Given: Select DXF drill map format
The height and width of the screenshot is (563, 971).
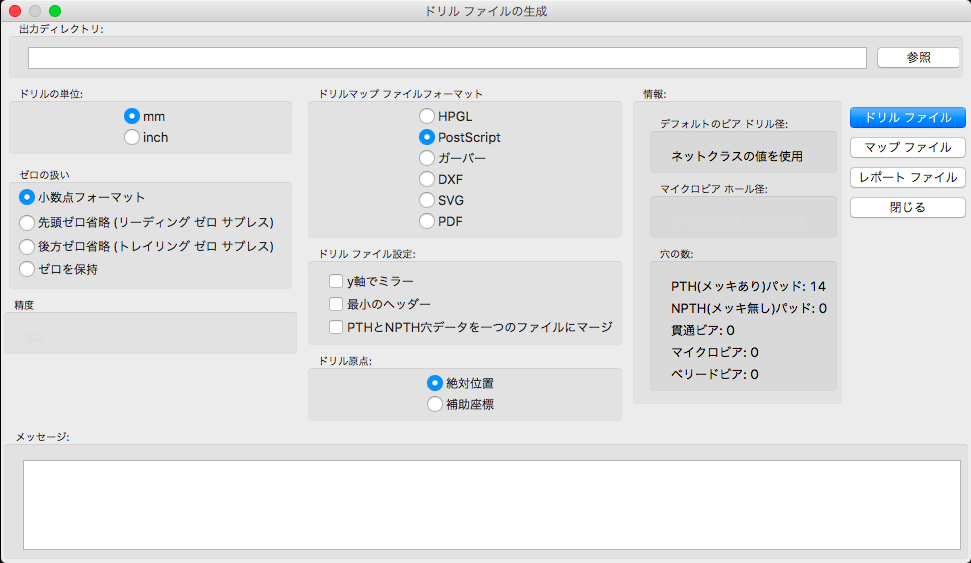Looking at the screenshot, I should [427, 179].
